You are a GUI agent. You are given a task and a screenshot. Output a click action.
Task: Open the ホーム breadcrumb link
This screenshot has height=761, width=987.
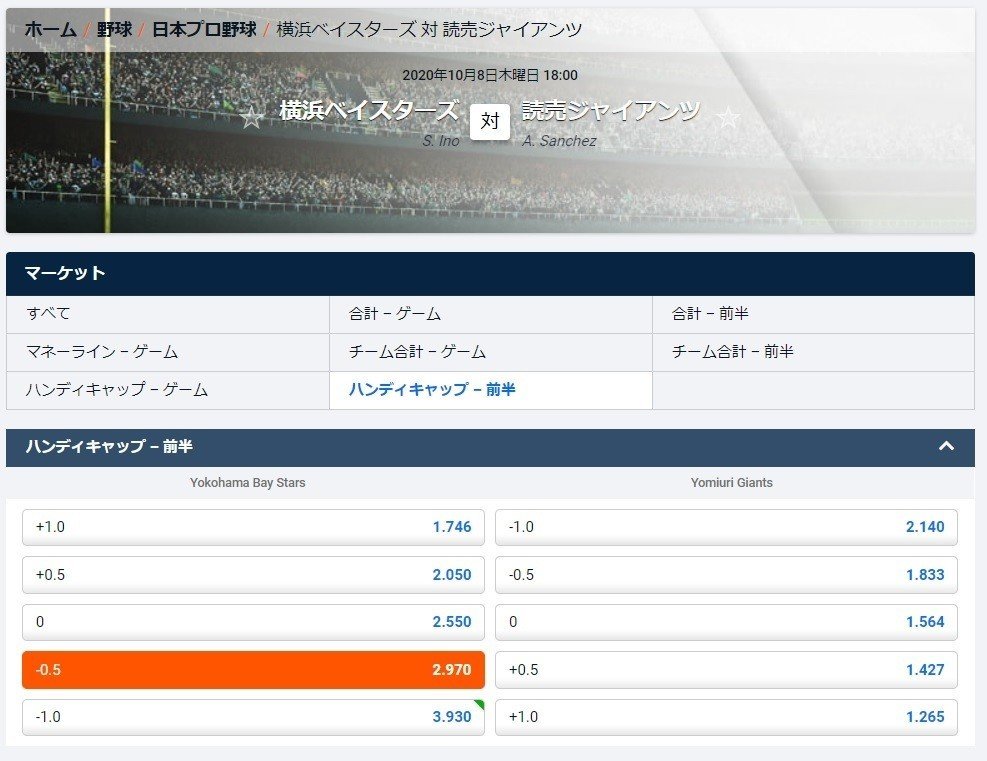[50, 30]
